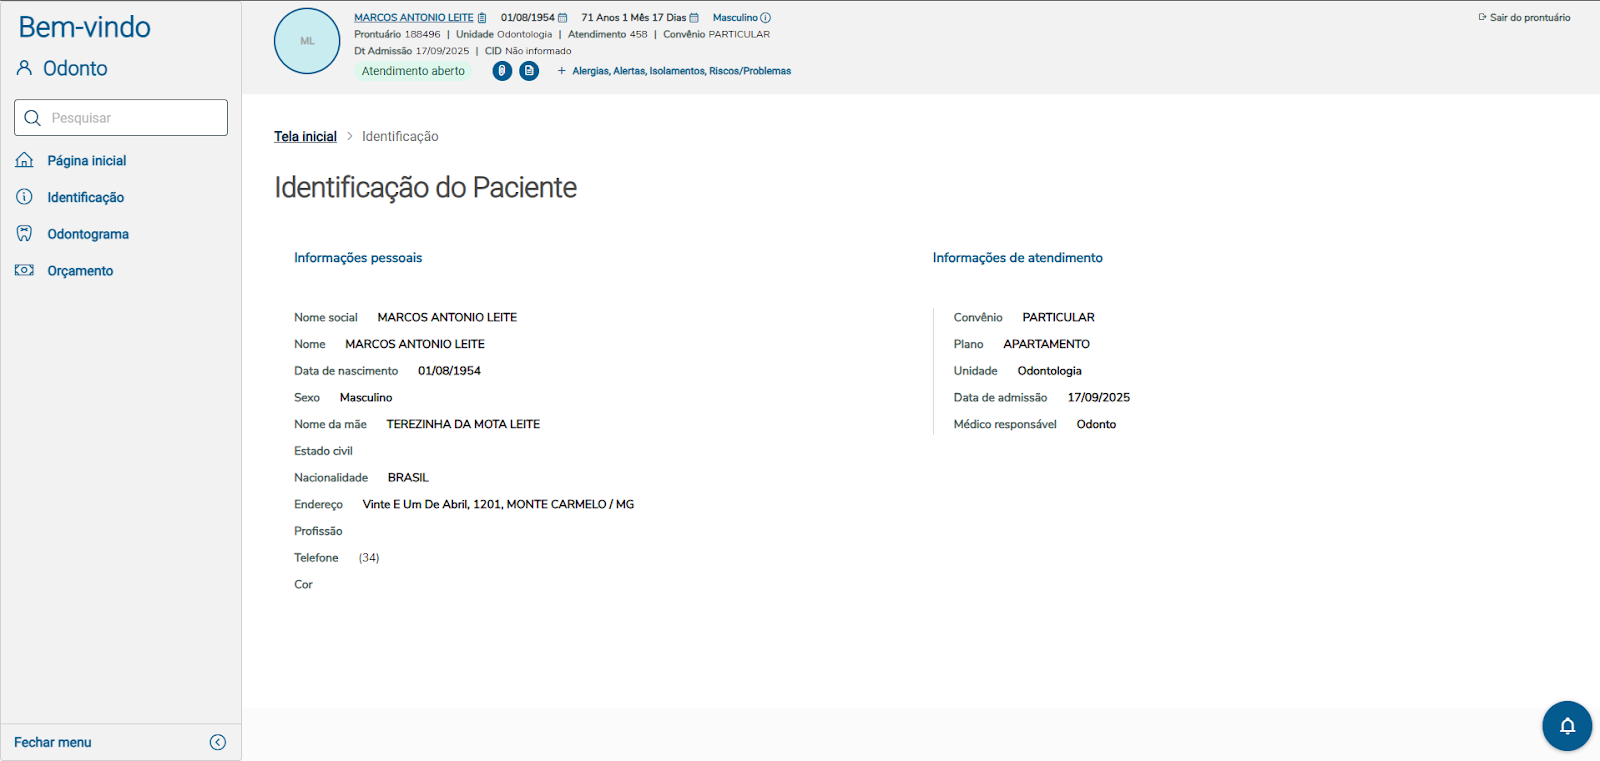Click the exit icon beside Sair do prontuário
The image size is (1600, 761).
pos(1482,17)
